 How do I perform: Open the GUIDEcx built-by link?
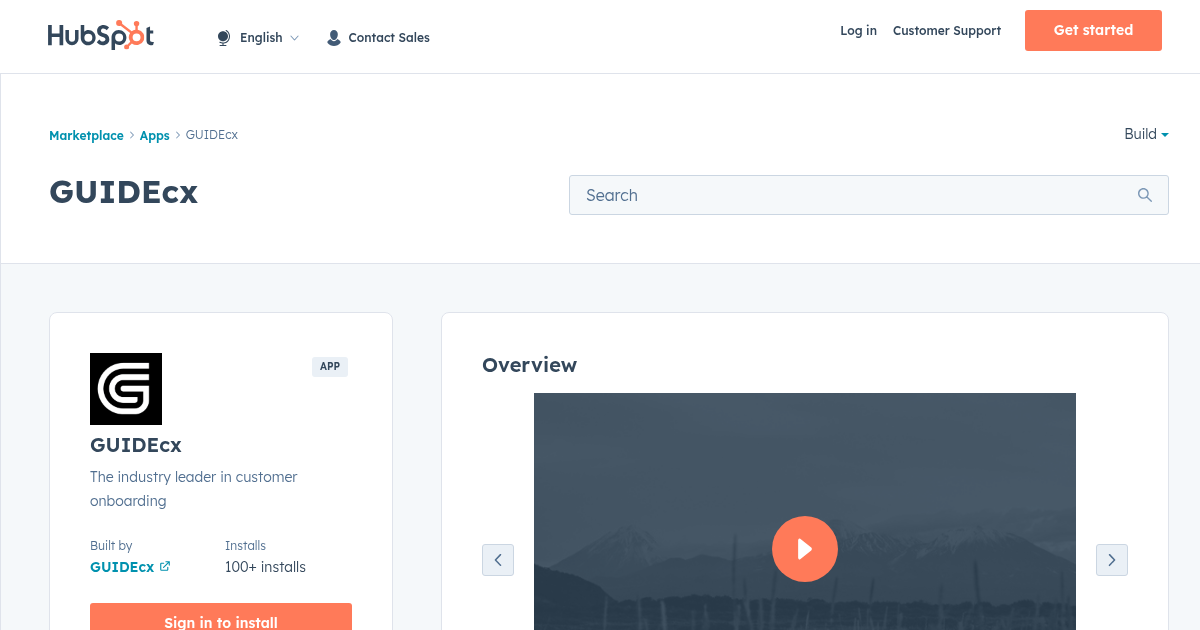coord(122,567)
